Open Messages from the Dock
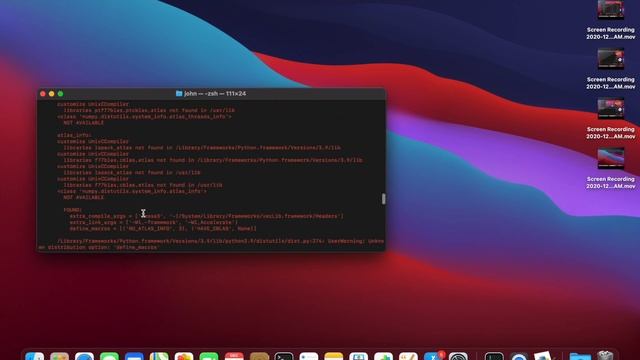Screen dimensions: 640x360 109,356
